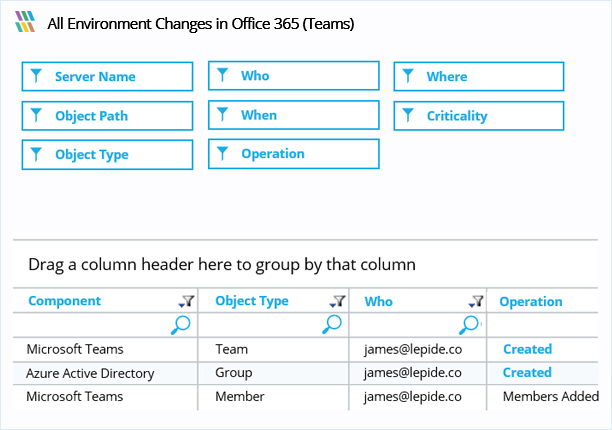Click the Component search input field
Image resolution: width=612 pixels, height=430 pixels.
[x=105, y=325]
